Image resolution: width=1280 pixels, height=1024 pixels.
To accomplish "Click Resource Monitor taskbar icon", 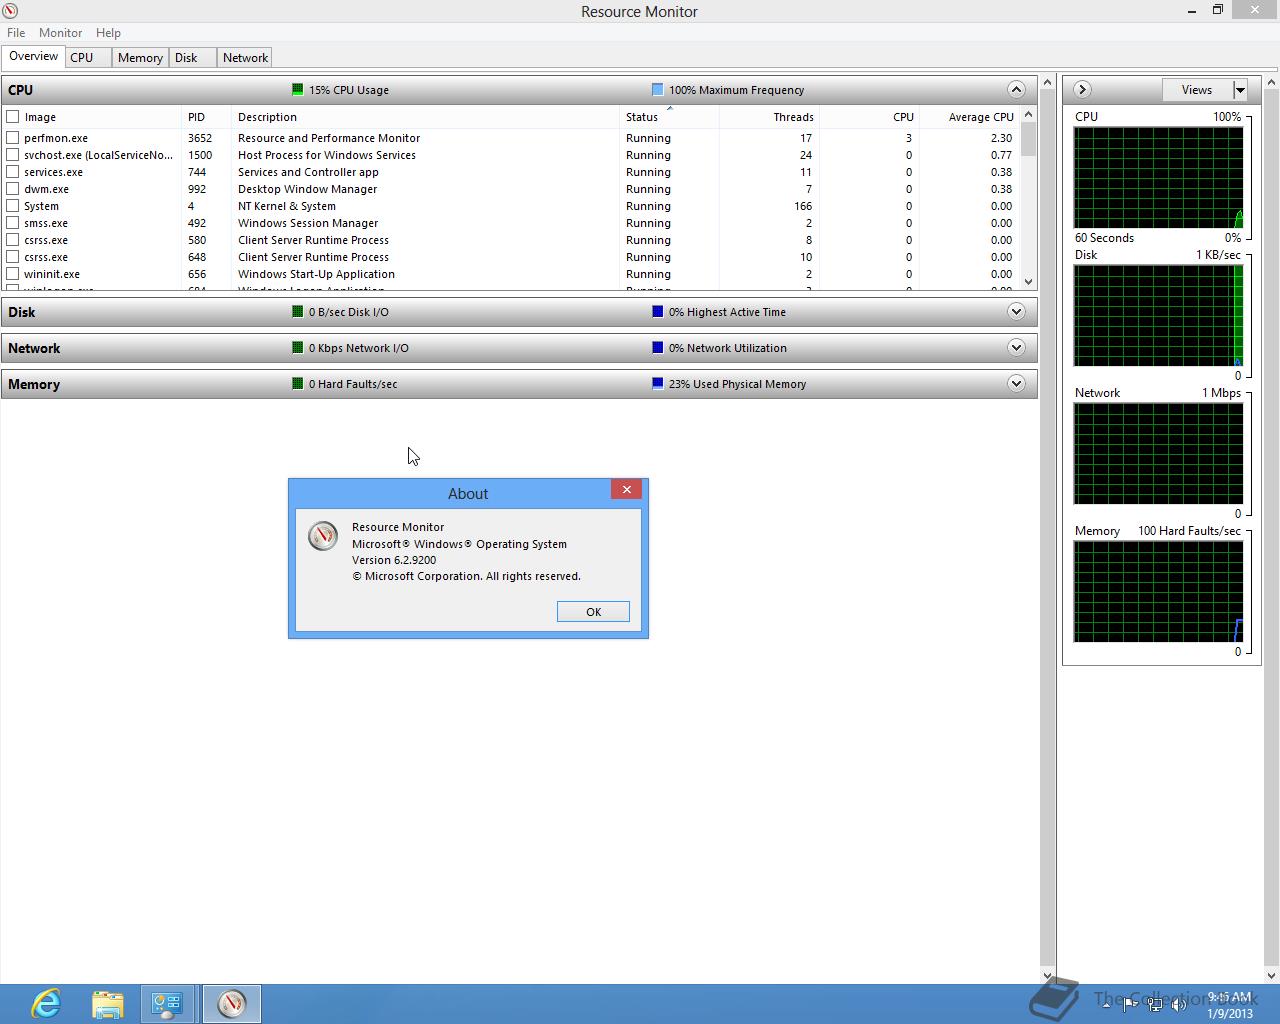I will tap(232, 1003).
